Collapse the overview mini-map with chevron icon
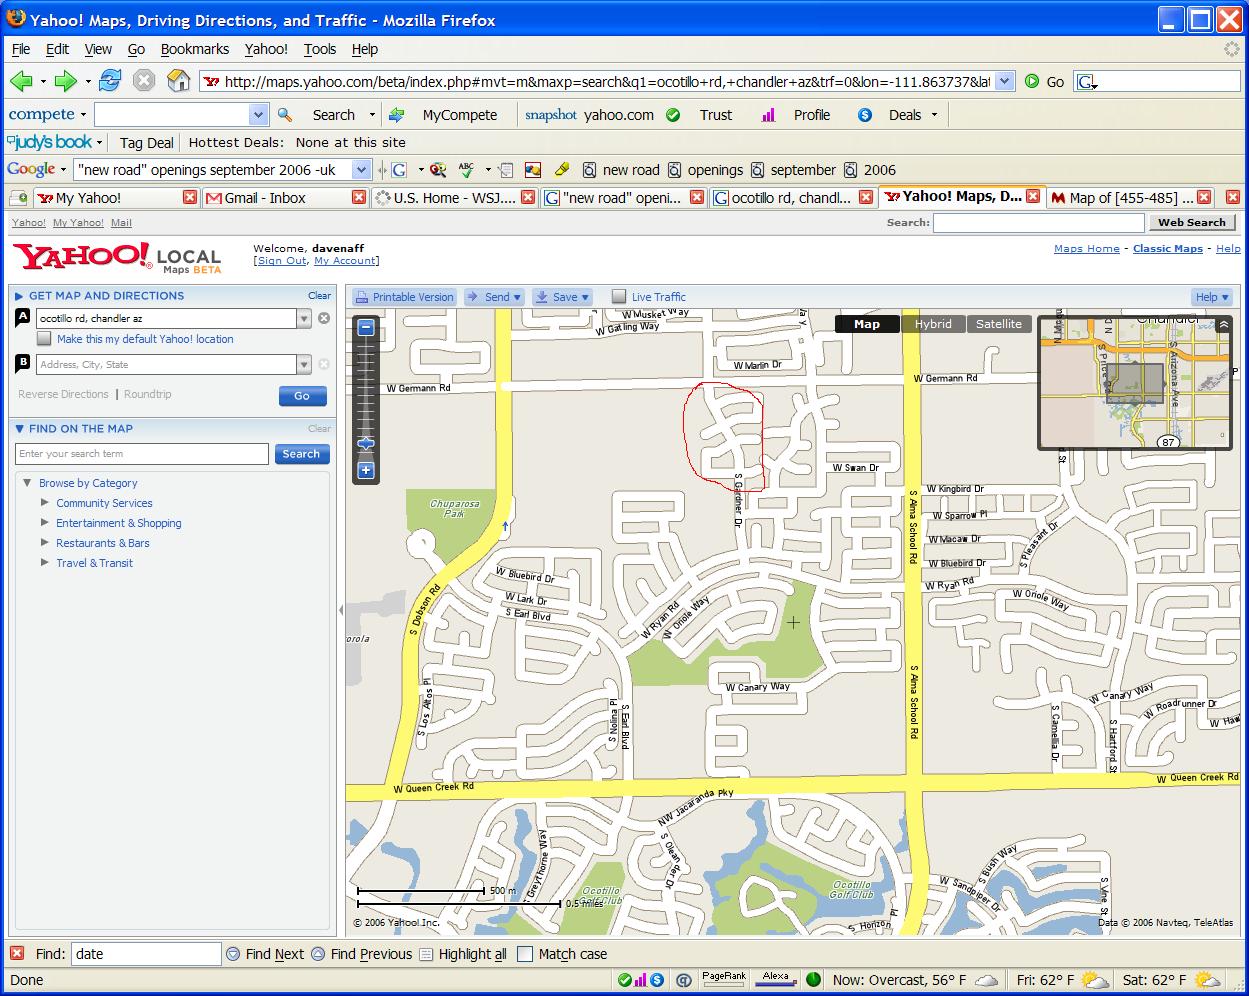 (x=1225, y=325)
